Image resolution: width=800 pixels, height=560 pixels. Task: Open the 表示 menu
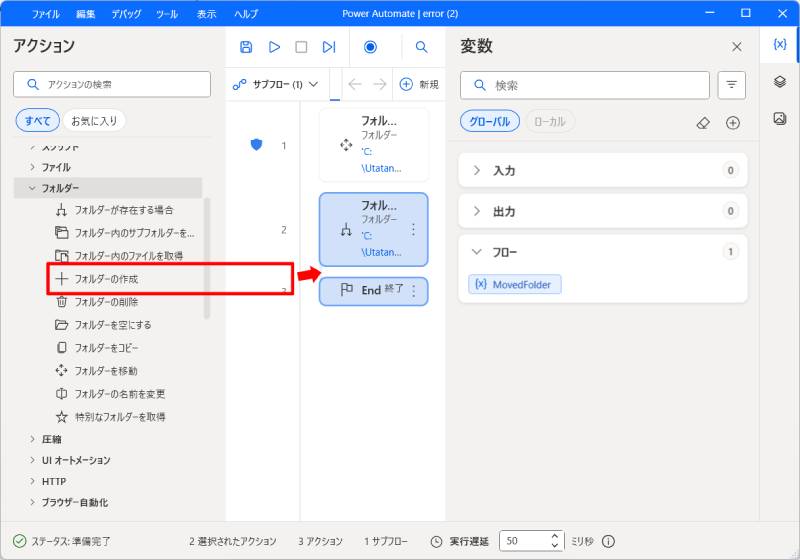pyautogui.click(x=207, y=14)
